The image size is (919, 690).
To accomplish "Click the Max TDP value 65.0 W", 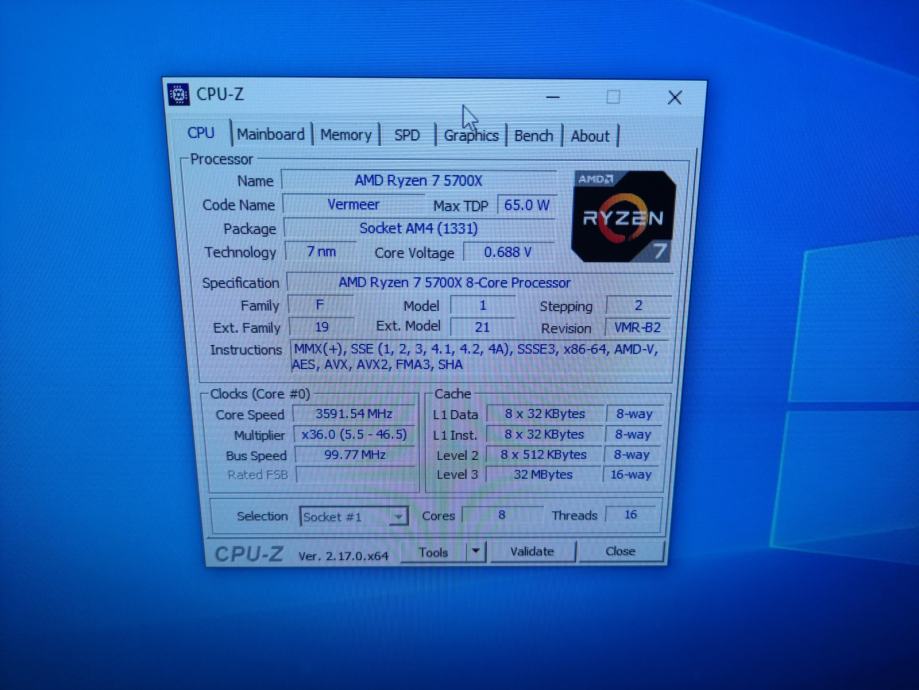I will coord(526,205).
